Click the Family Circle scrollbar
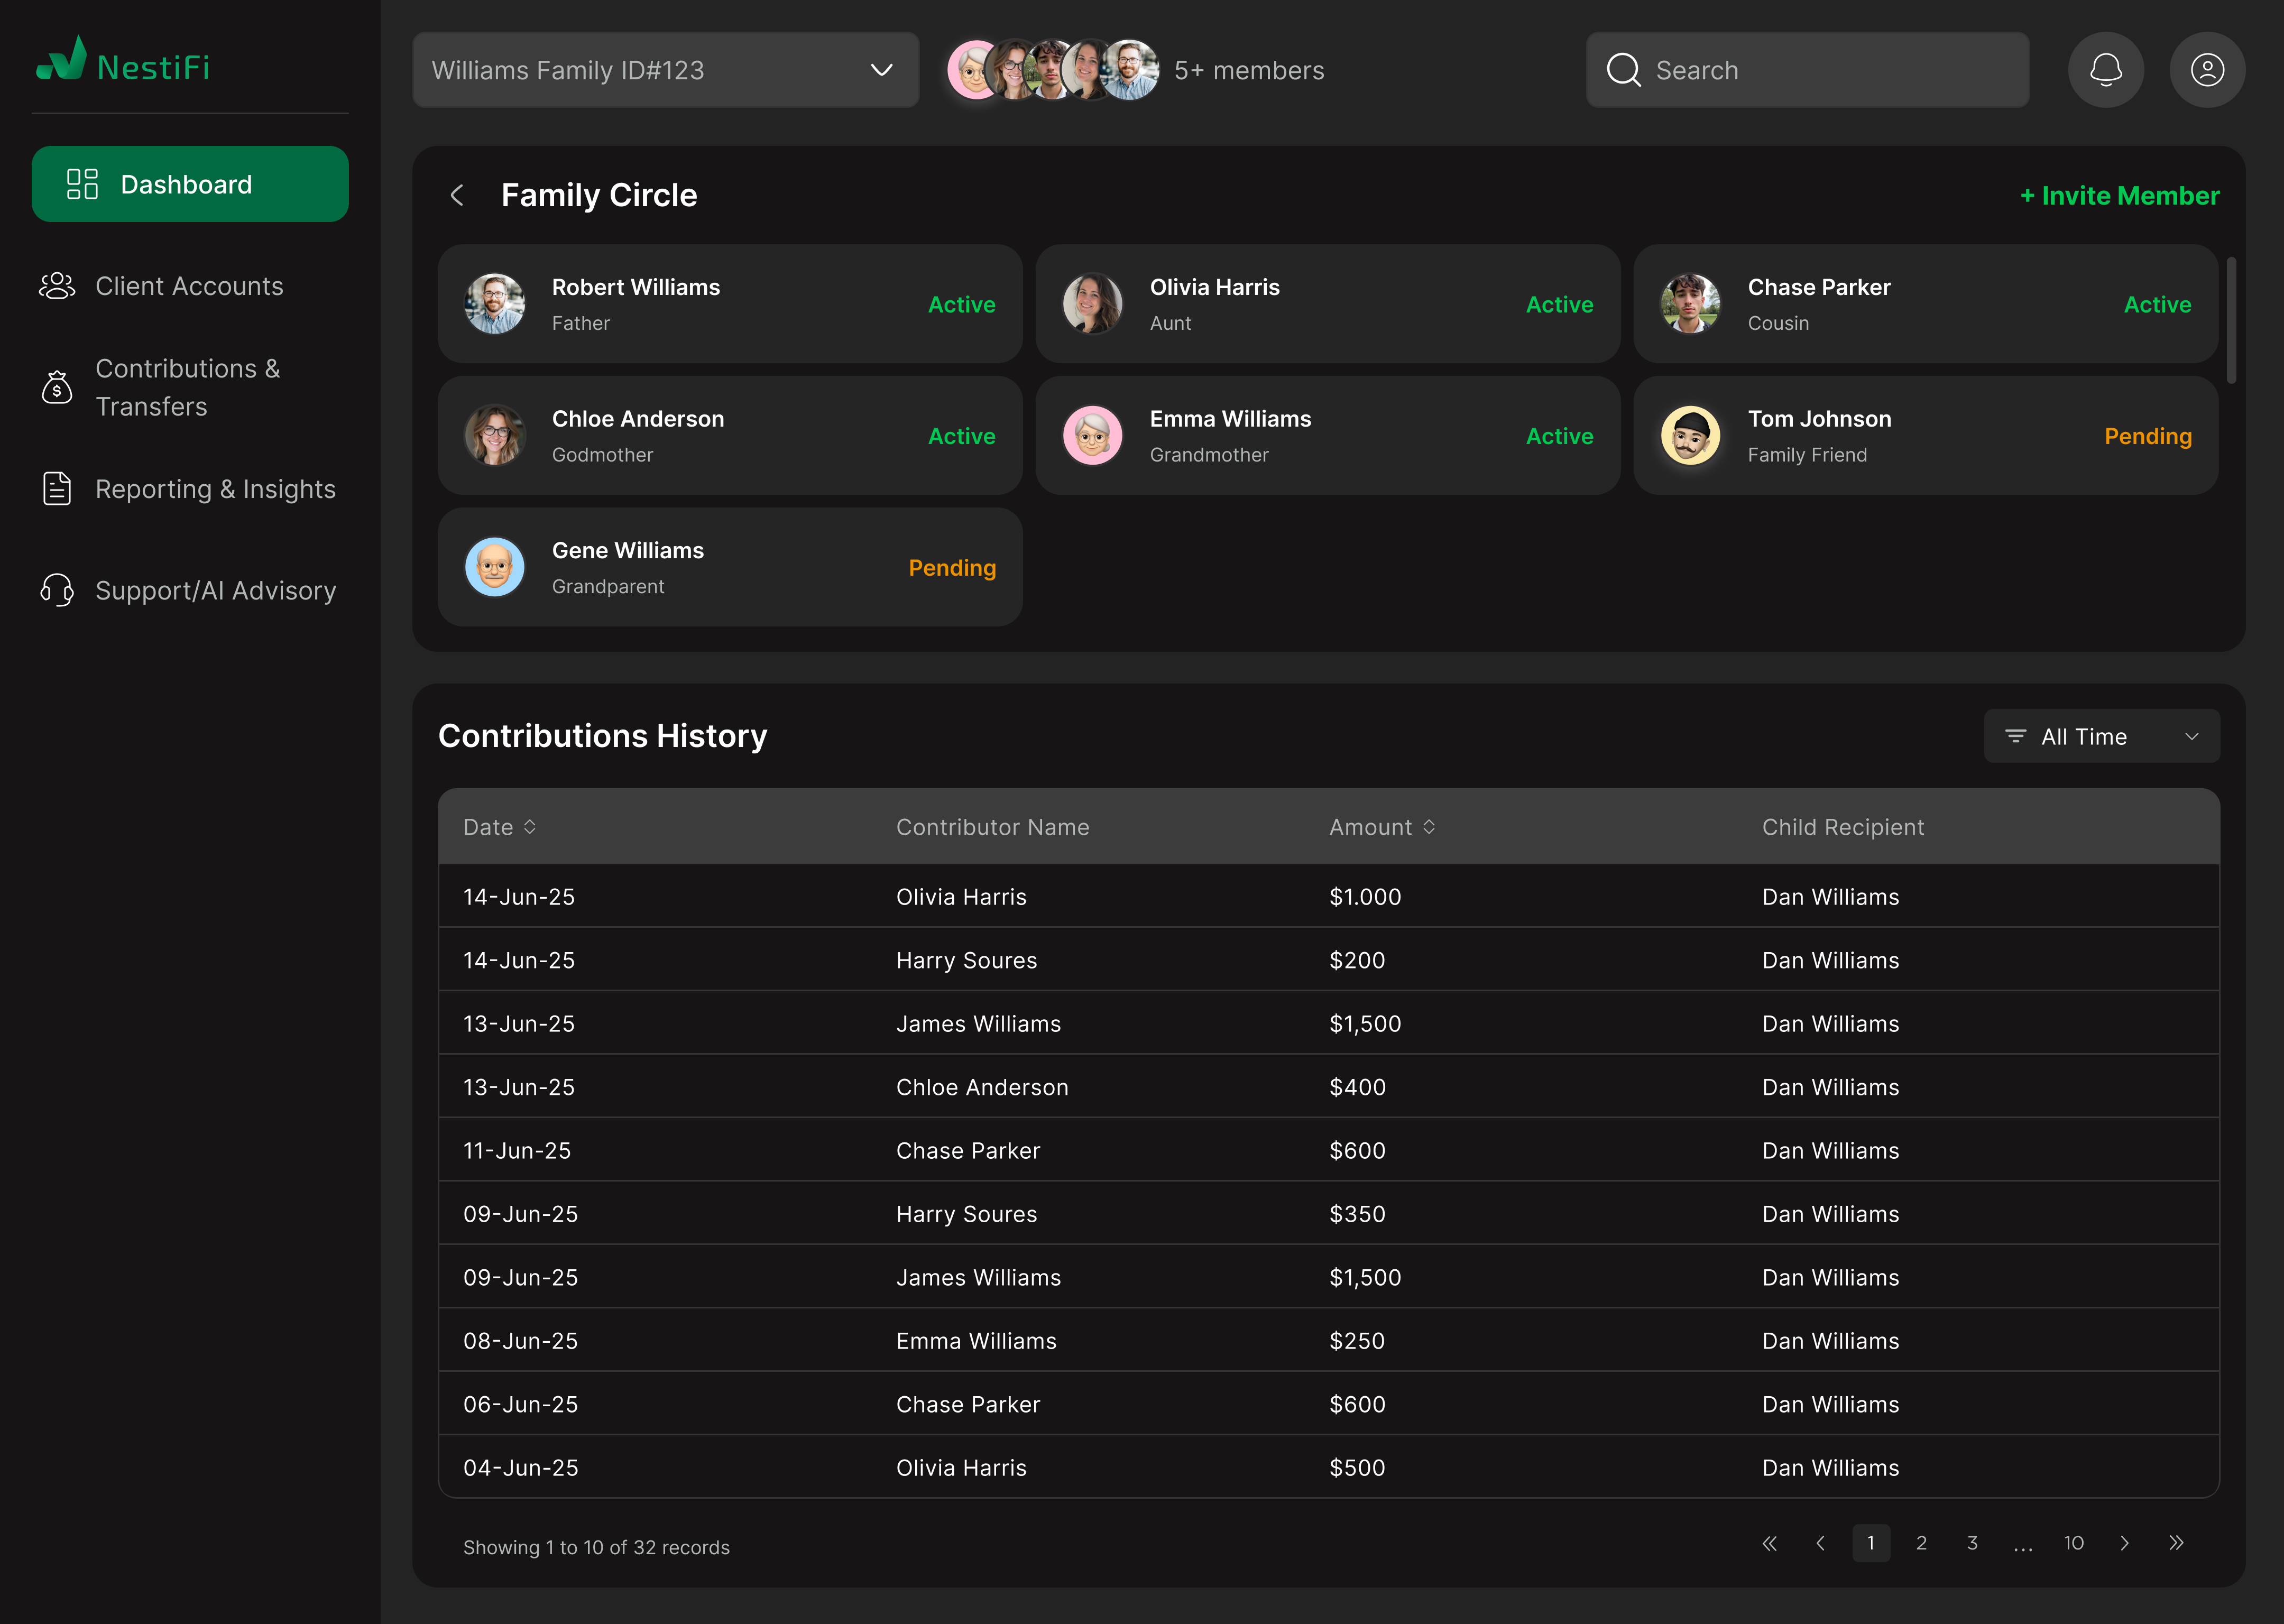This screenshot has height=1624, width=2284. point(2231,320)
